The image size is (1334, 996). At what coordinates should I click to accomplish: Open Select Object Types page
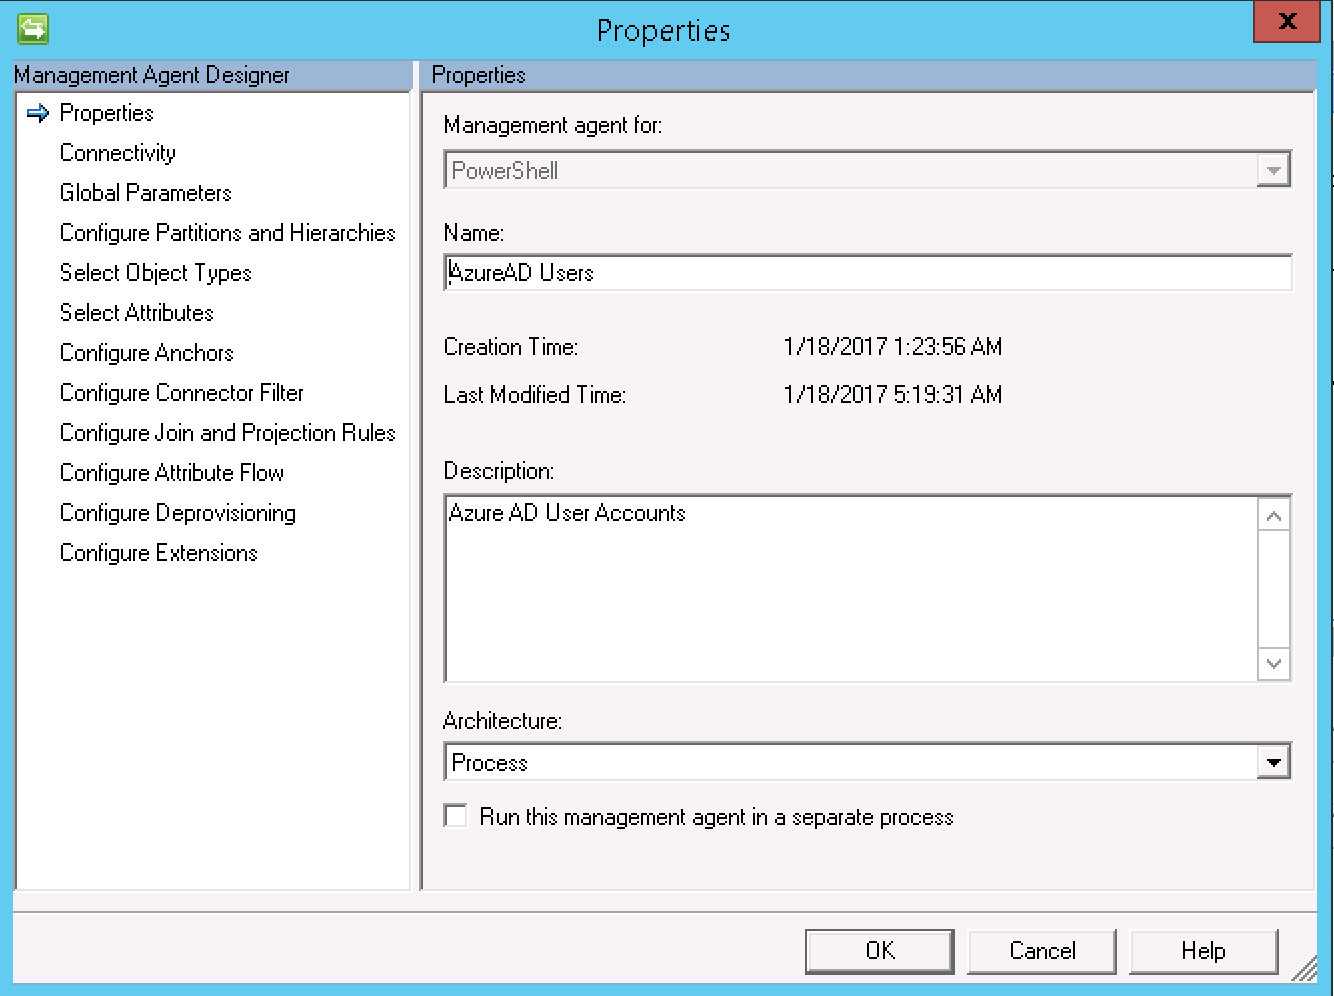(156, 273)
